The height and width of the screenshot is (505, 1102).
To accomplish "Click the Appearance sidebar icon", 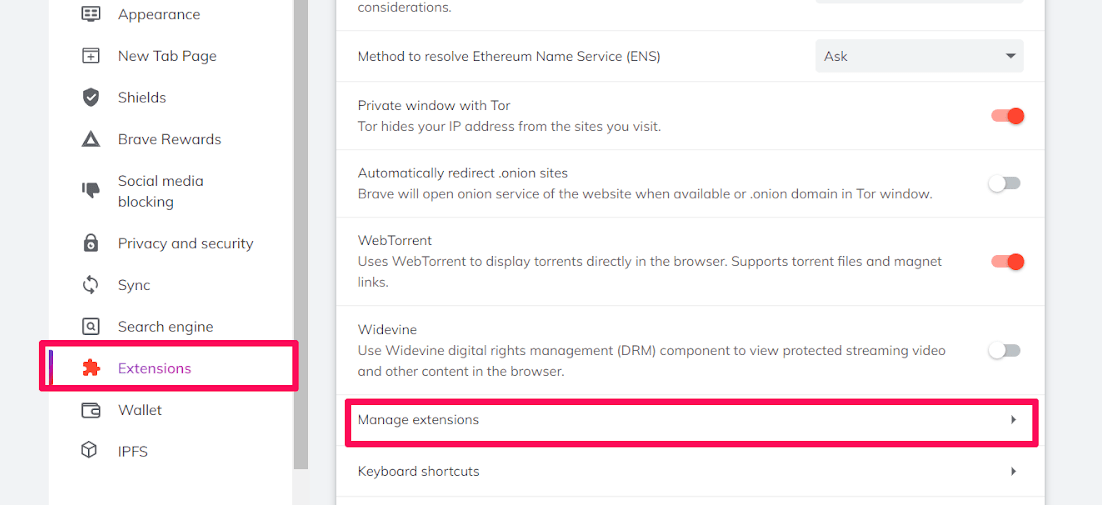I will coord(91,14).
